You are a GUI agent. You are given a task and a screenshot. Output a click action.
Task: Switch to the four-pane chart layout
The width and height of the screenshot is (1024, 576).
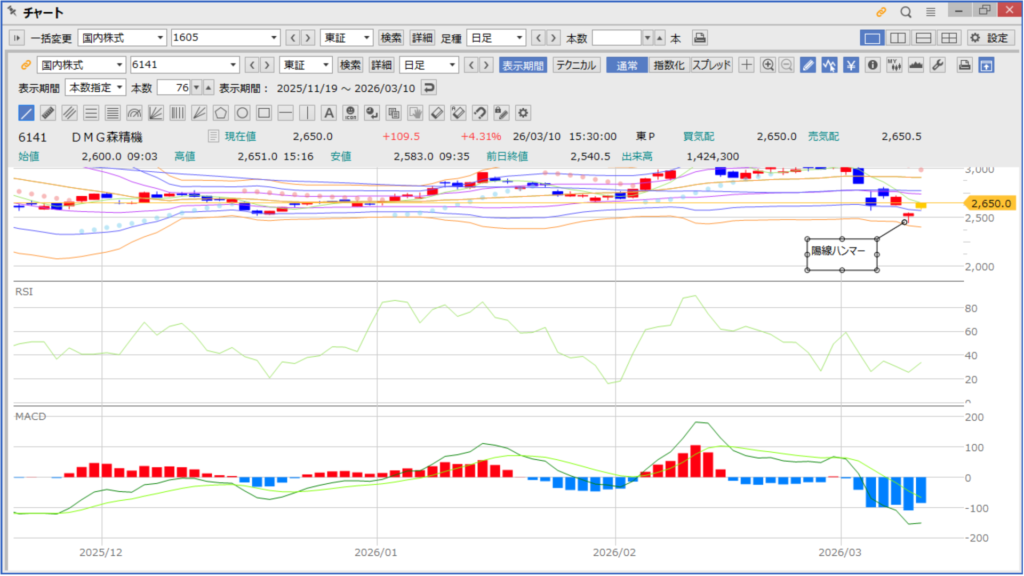948,38
